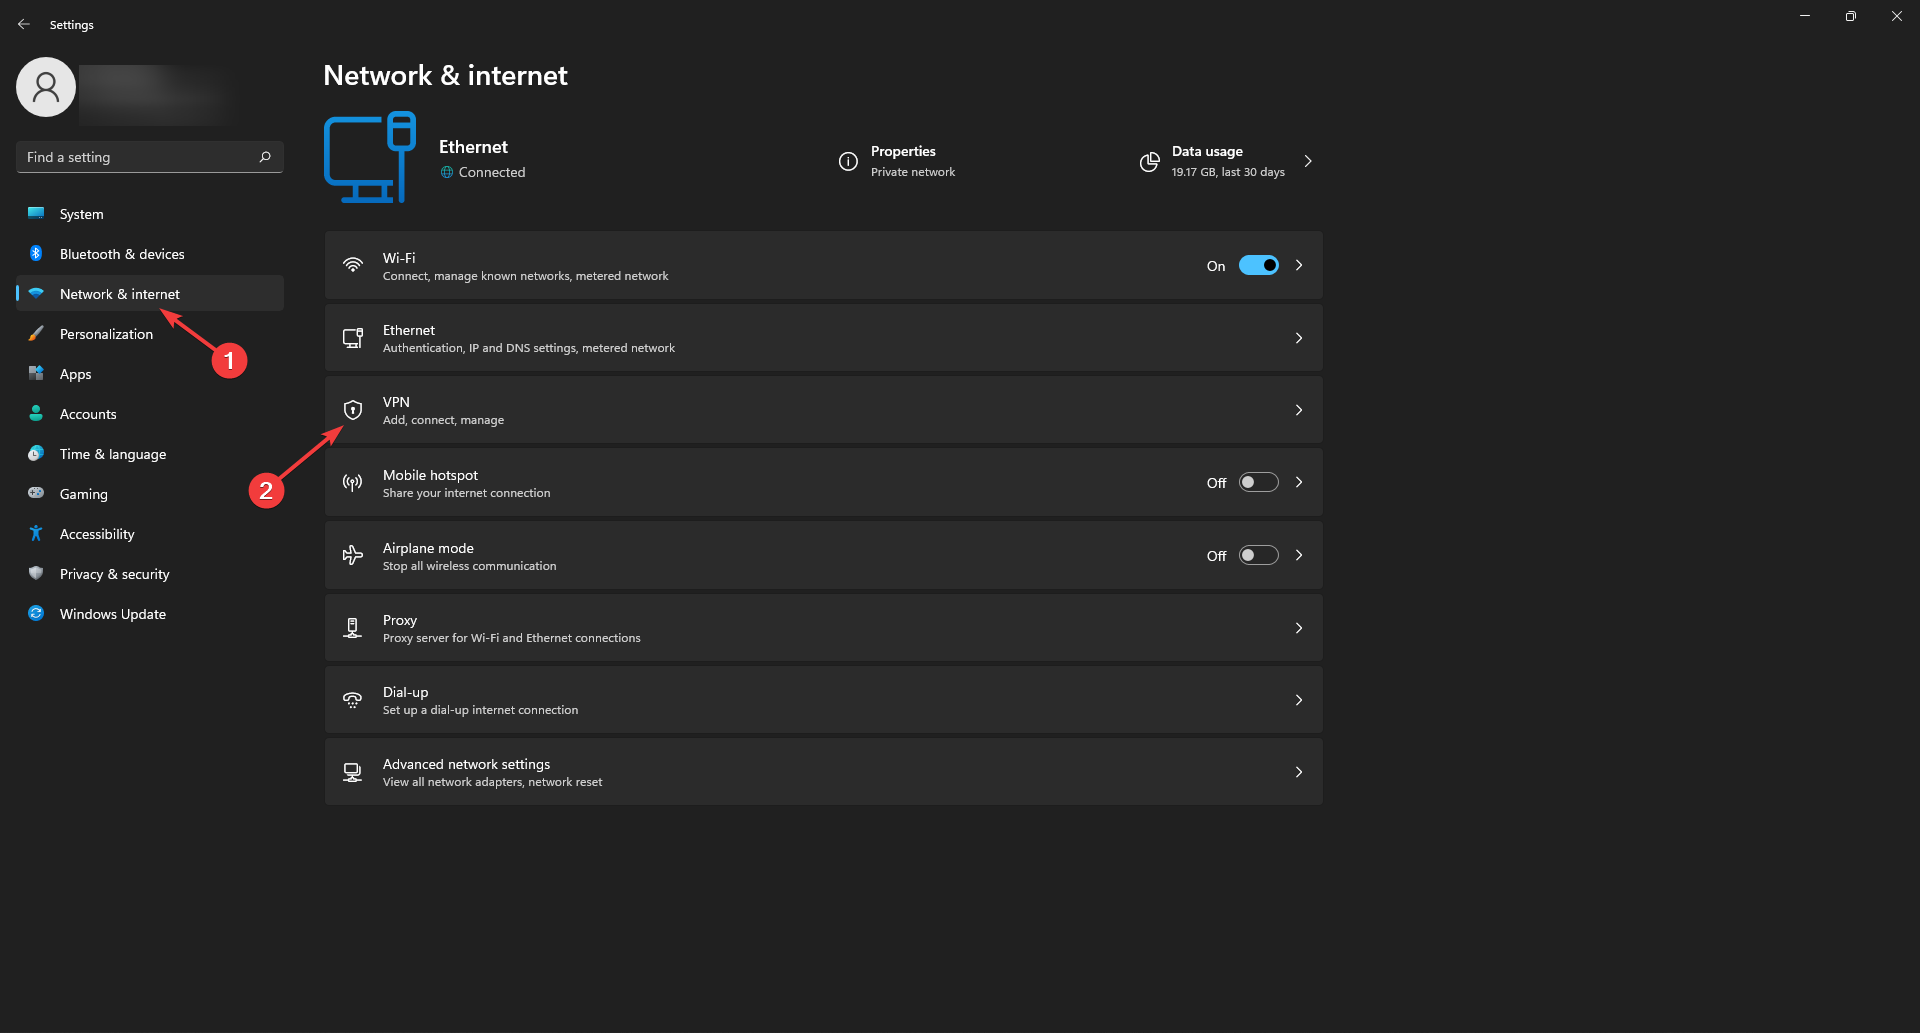Click the Wi-Fi signal icon

pyautogui.click(x=353, y=265)
